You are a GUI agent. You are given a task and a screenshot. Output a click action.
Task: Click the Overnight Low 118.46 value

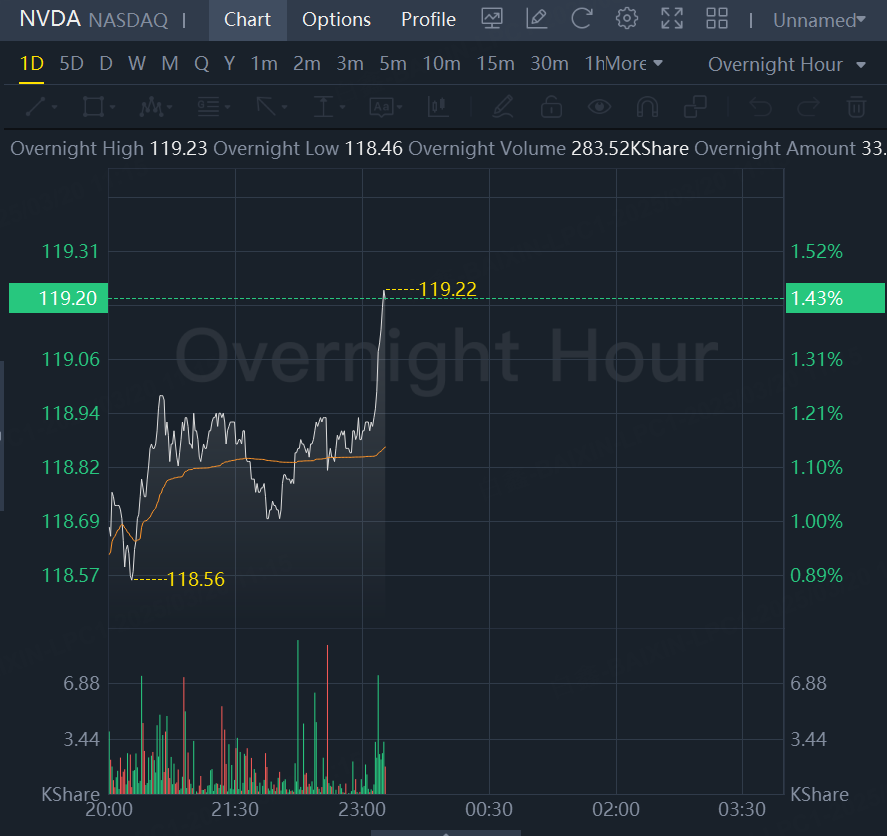coord(373,149)
